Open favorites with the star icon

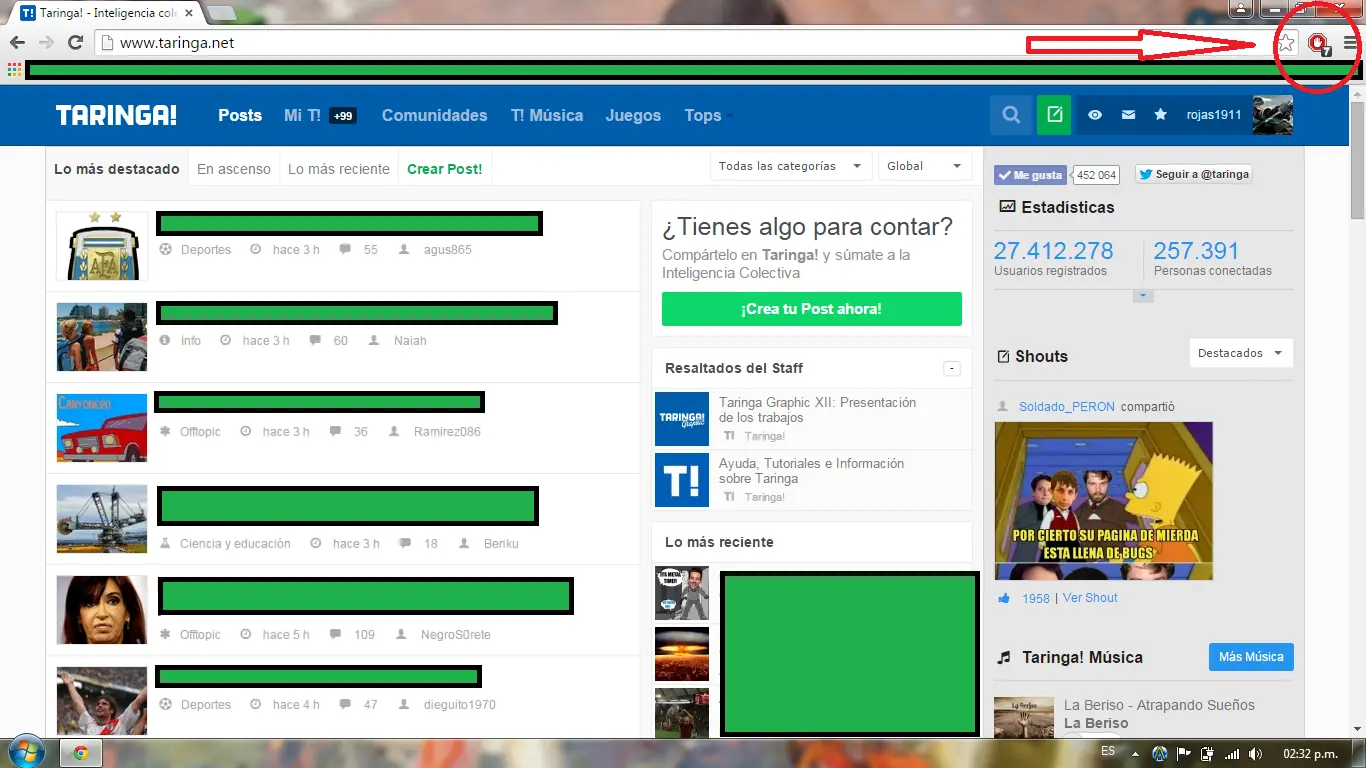click(1160, 115)
